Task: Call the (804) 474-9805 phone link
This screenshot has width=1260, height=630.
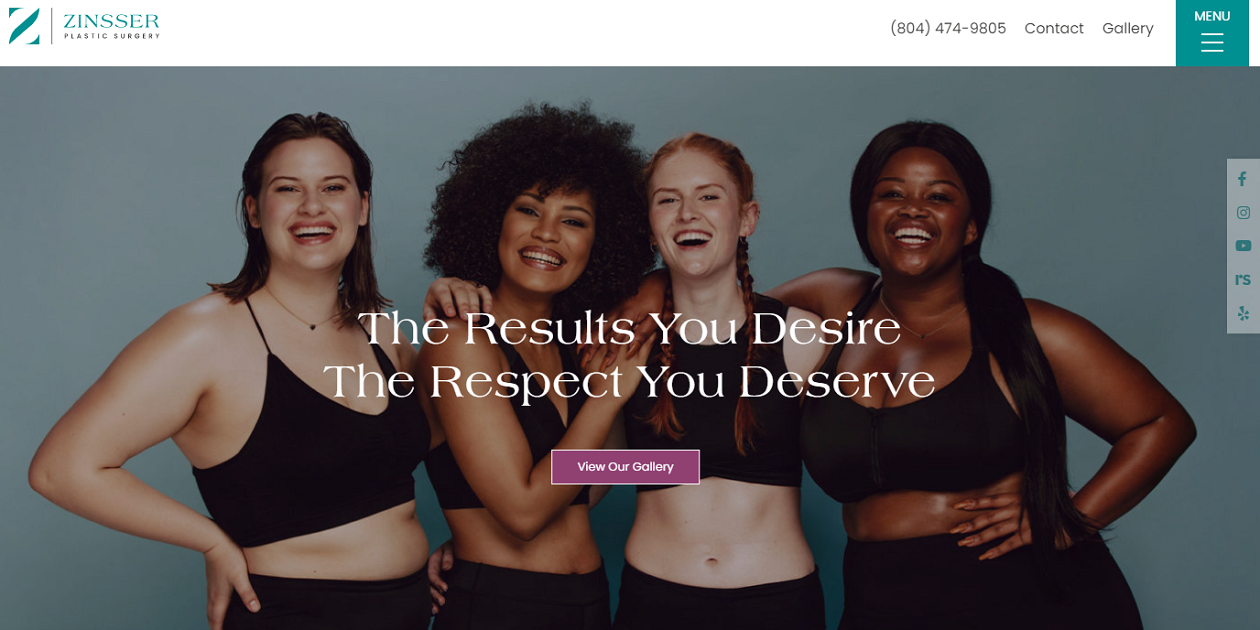Action: (948, 28)
